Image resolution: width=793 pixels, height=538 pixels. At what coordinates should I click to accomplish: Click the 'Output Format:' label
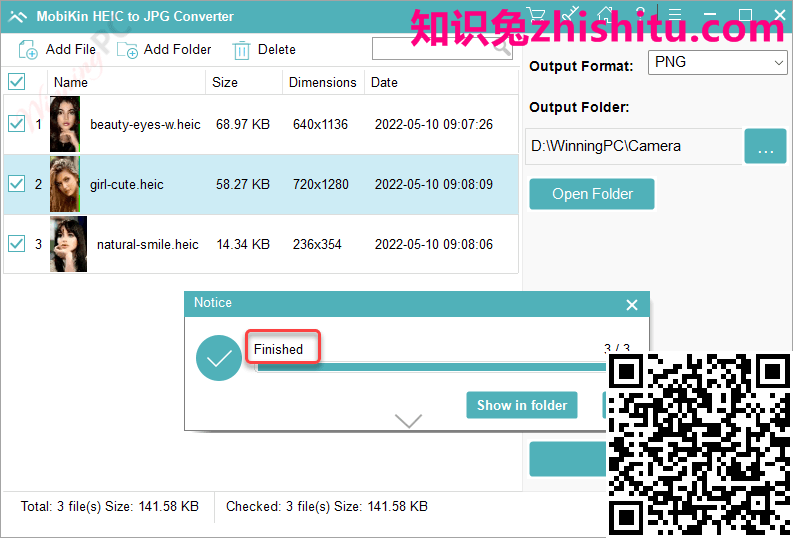pyautogui.click(x=581, y=66)
